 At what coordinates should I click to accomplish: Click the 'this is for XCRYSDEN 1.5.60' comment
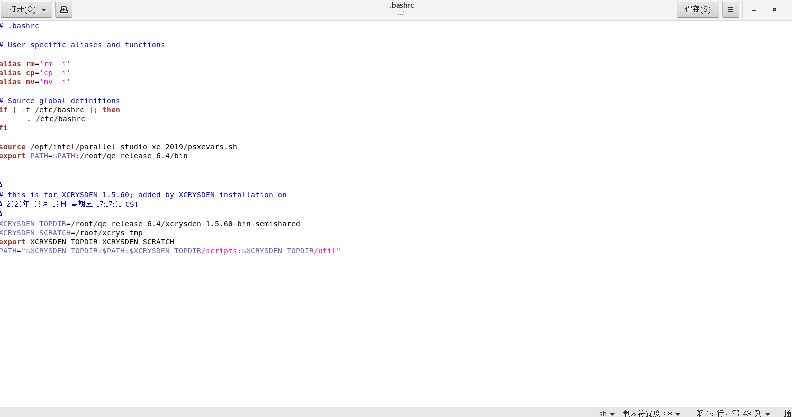tap(143, 195)
